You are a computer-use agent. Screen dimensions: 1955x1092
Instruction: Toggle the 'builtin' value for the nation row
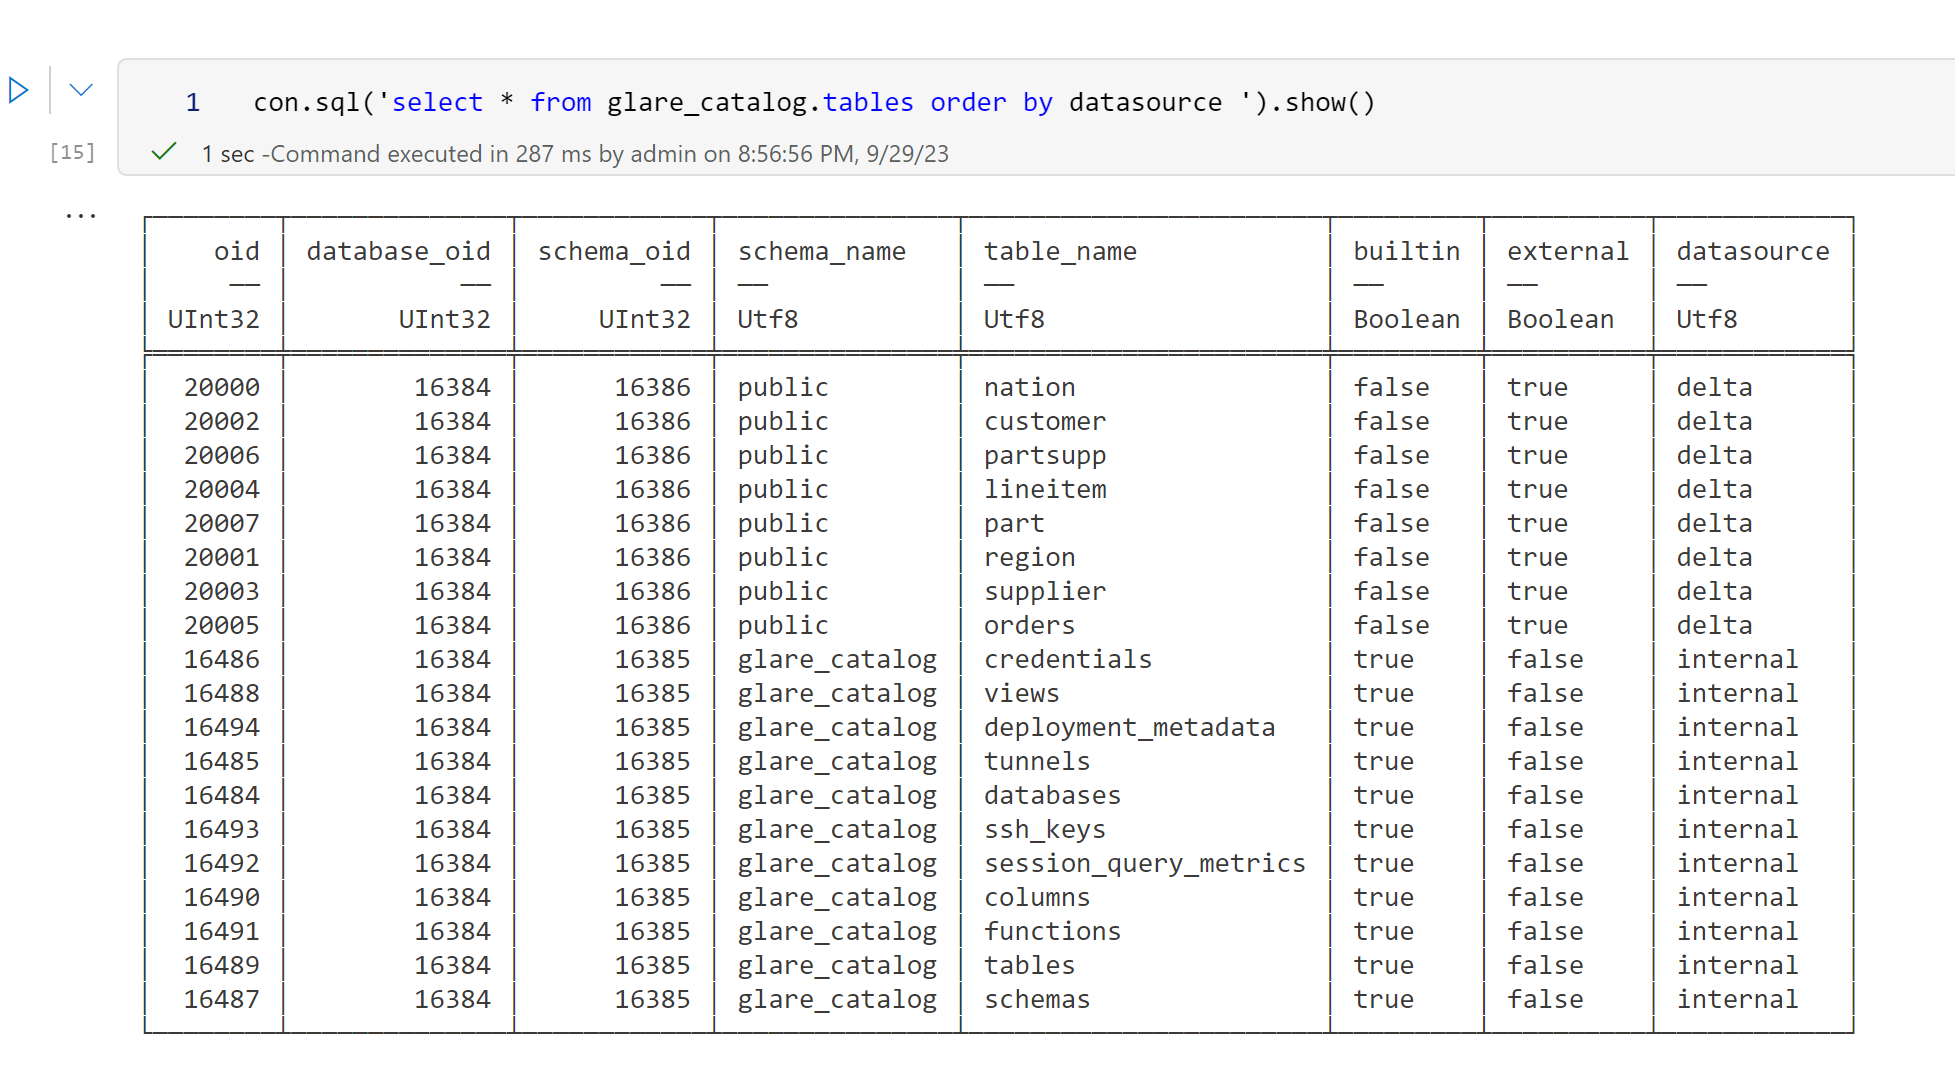tap(1391, 387)
